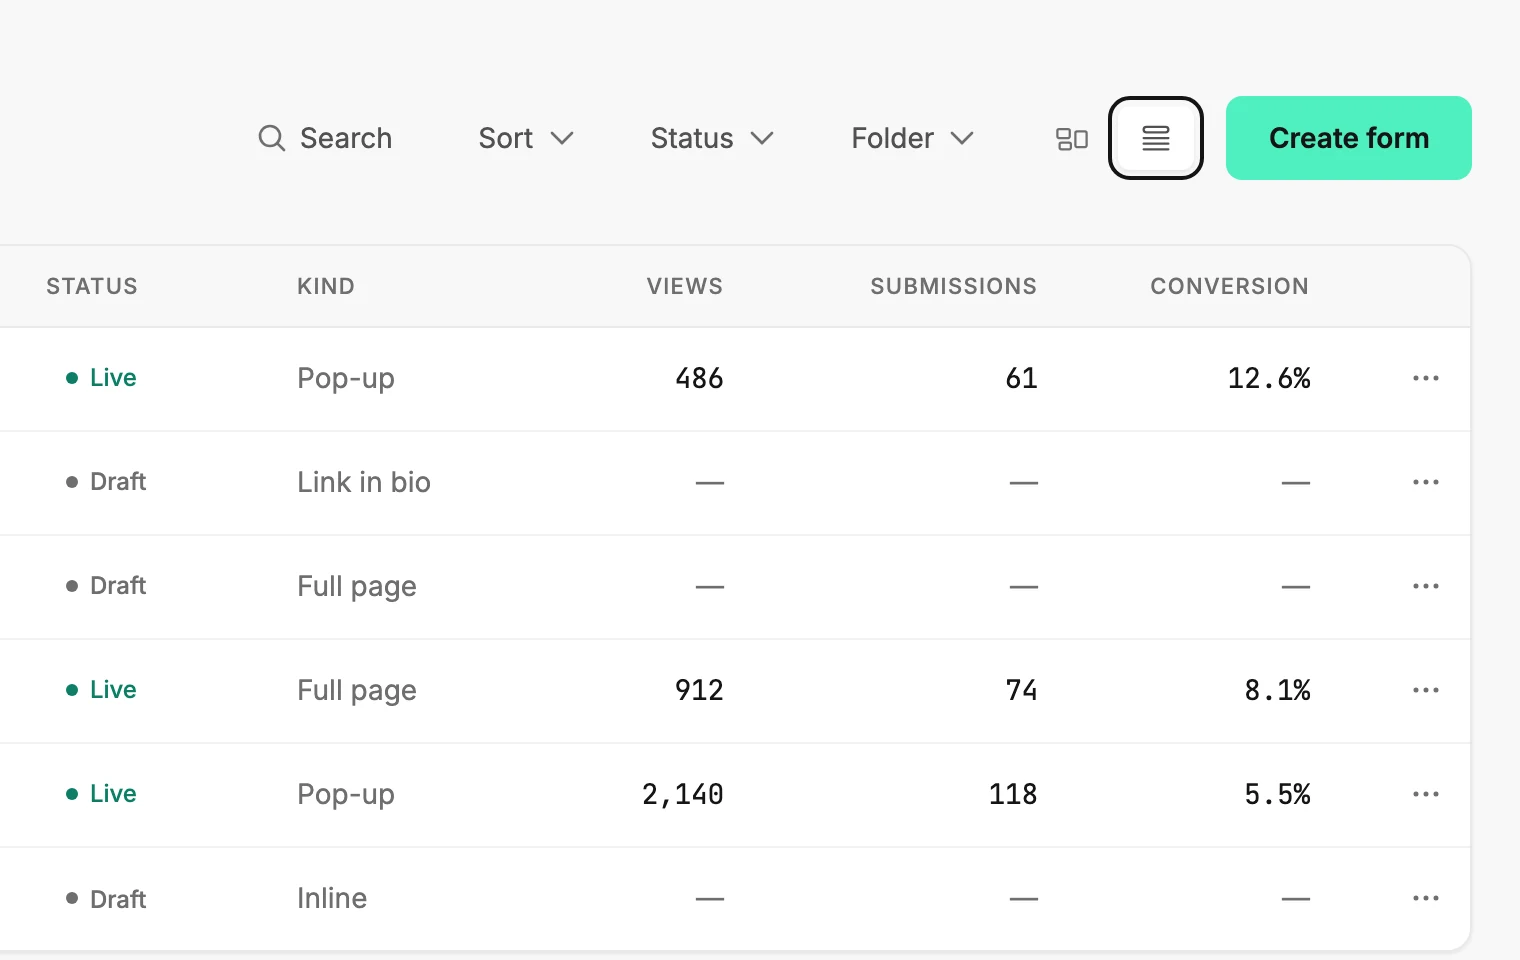Image resolution: width=1520 pixels, height=960 pixels.
Task: Click the 8.1% conversion value
Action: coord(1277,690)
